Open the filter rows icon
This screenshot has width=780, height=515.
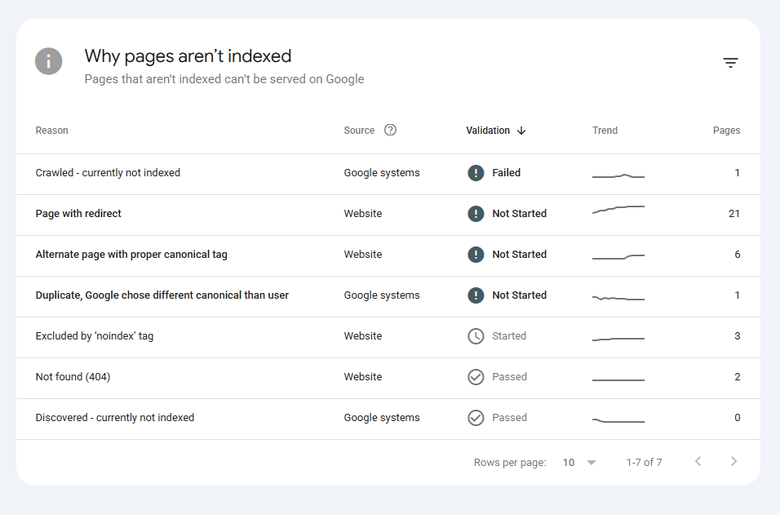(x=730, y=63)
